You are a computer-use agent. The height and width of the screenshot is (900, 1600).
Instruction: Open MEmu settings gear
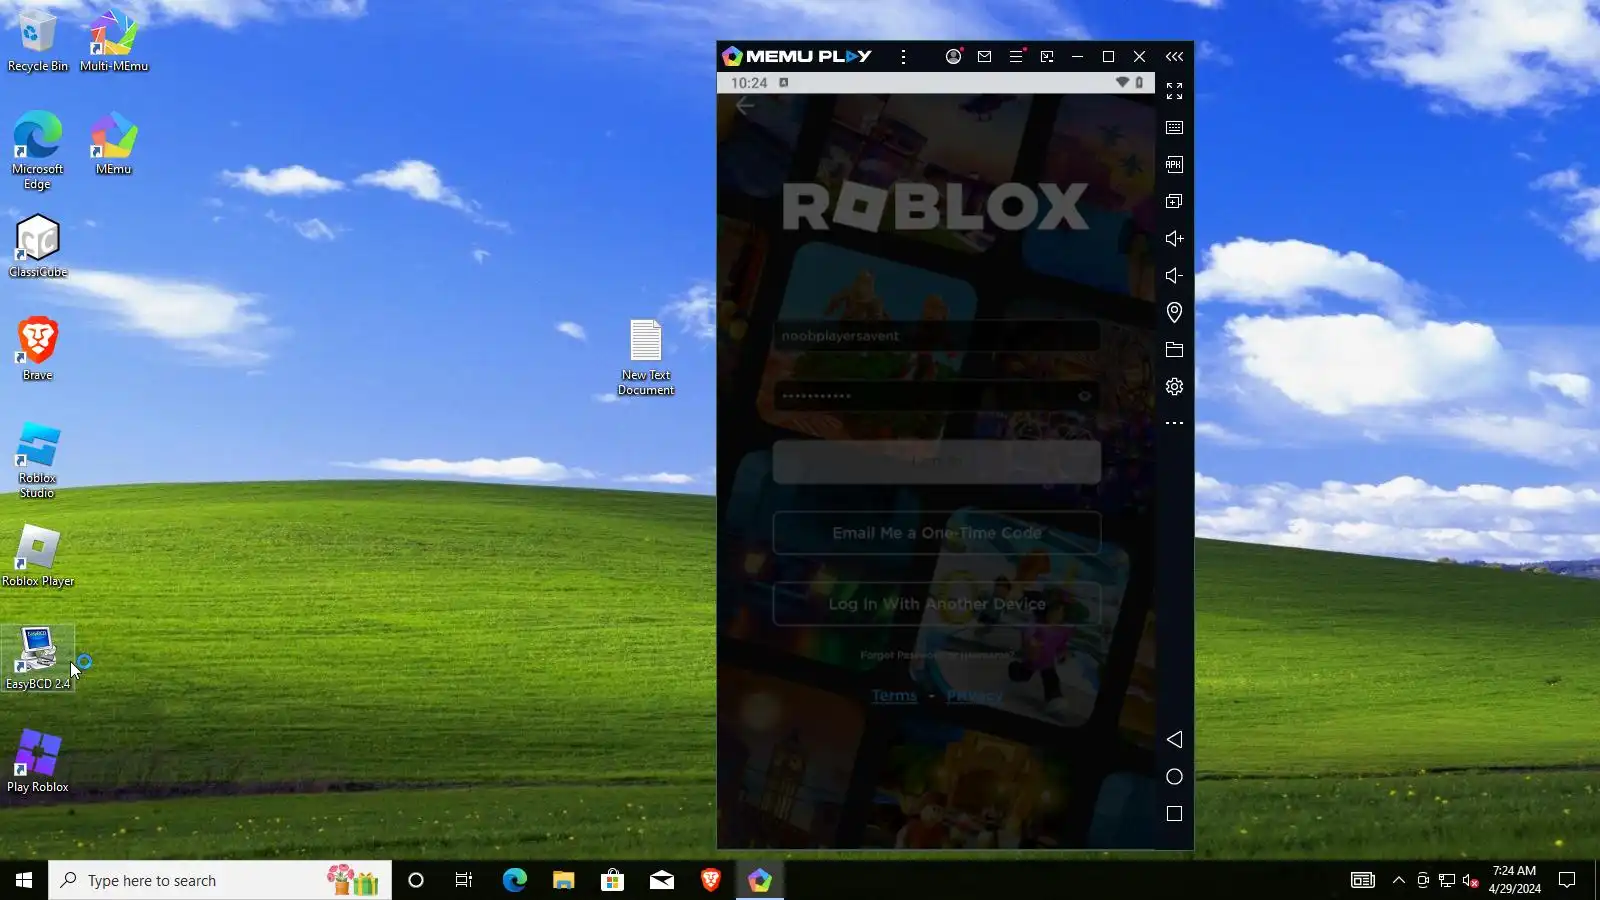click(1174, 387)
